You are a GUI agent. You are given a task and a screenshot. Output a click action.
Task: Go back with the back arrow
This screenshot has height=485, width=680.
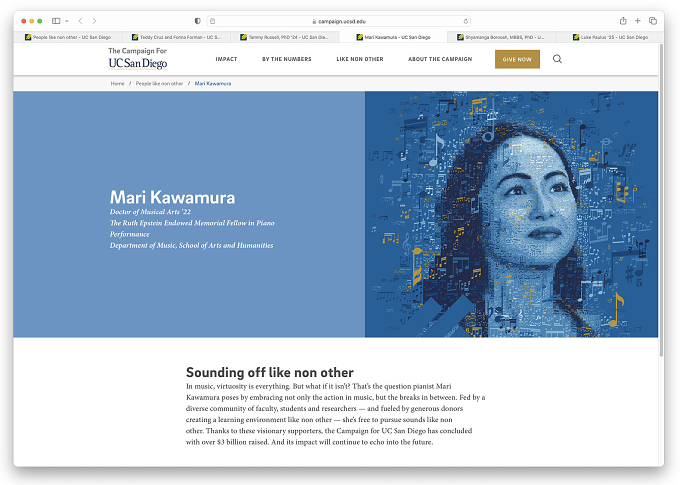pyautogui.click(x=80, y=21)
